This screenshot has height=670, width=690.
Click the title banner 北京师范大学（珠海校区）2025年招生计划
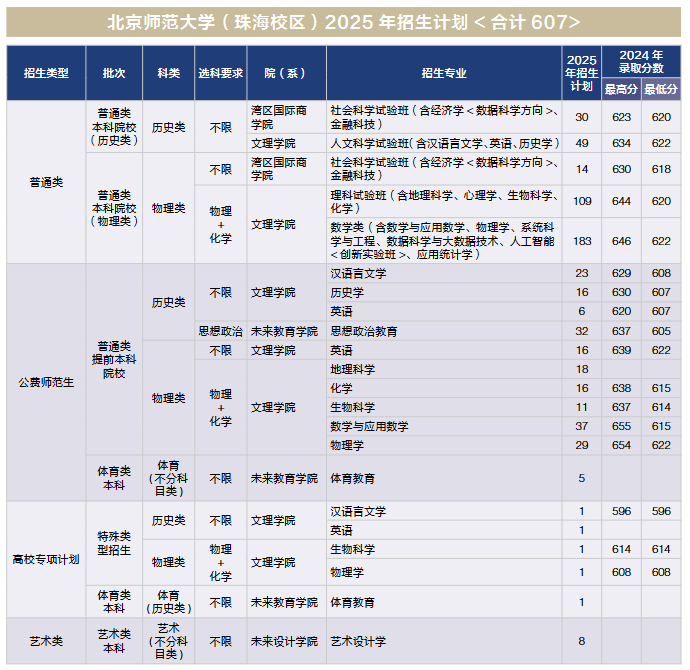[x=344, y=22]
